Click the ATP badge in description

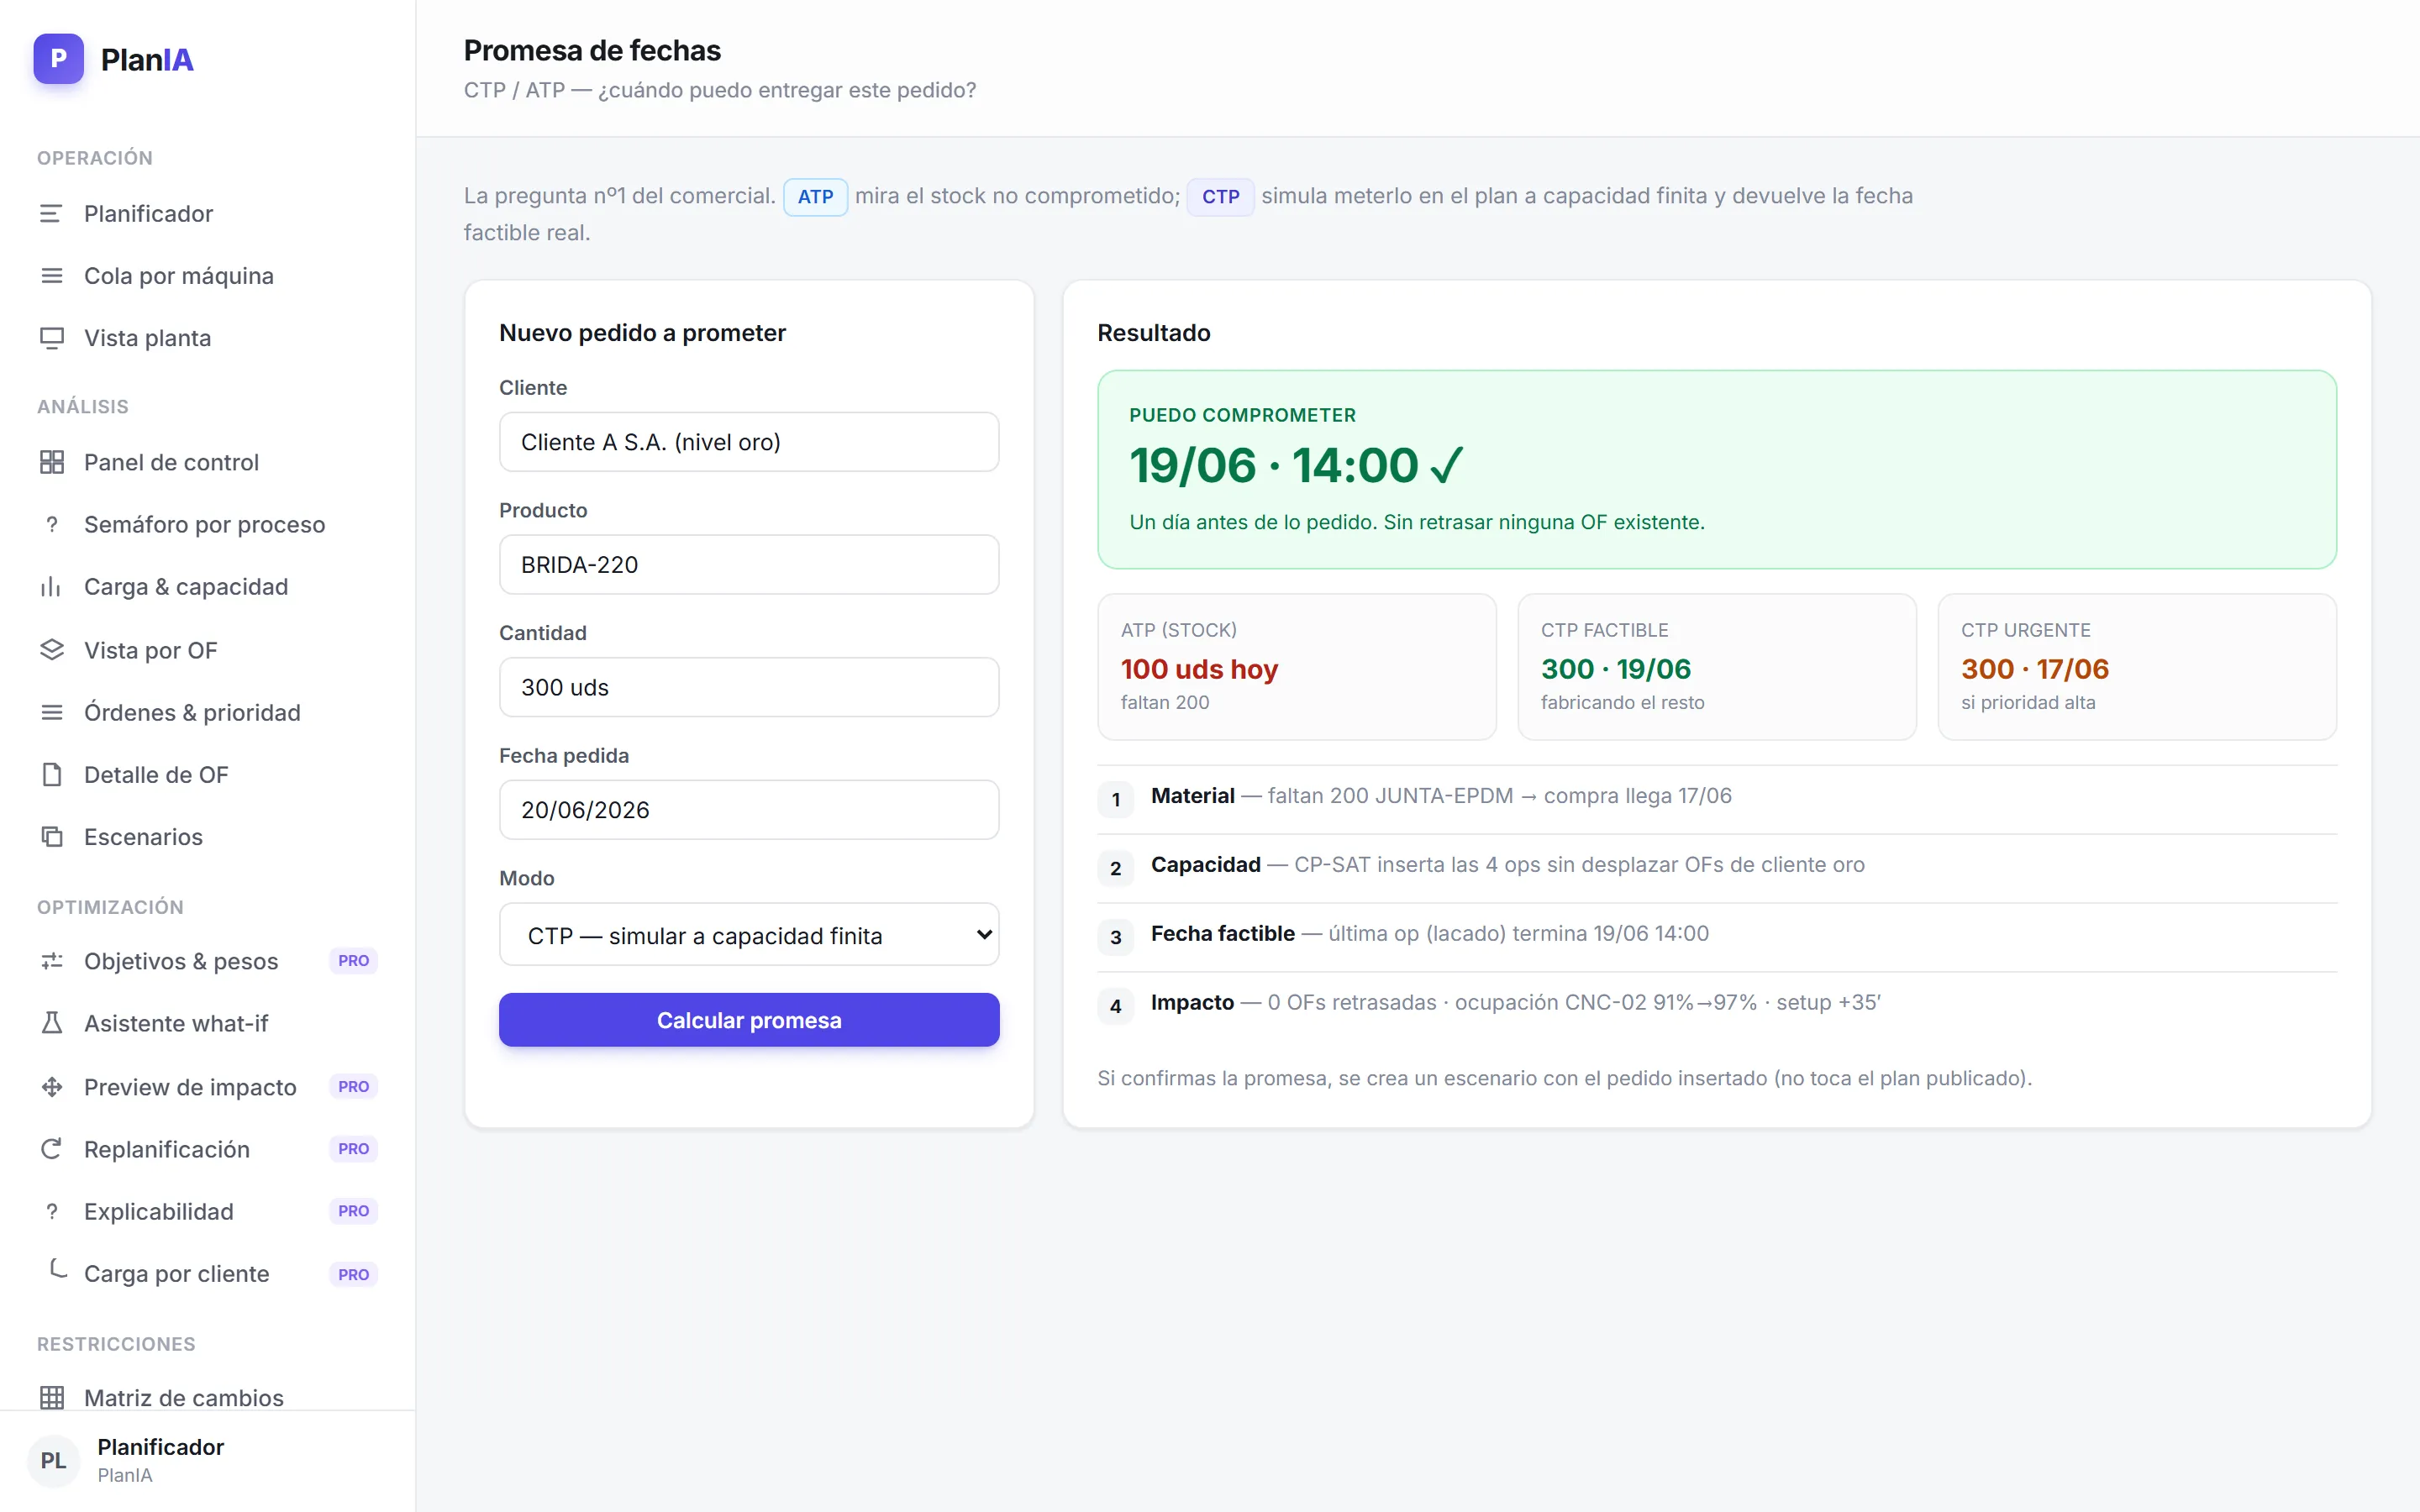pos(815,197)
